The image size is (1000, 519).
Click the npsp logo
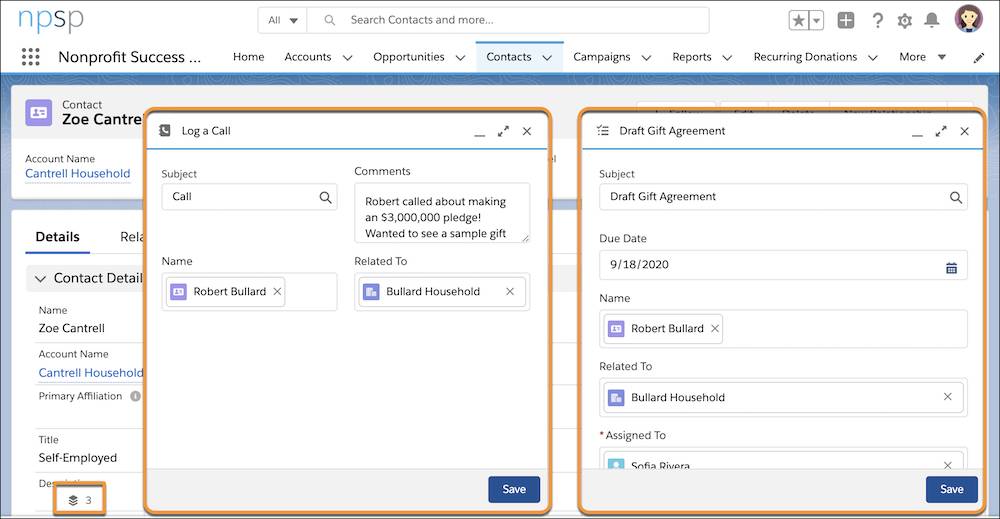(50, 20)
